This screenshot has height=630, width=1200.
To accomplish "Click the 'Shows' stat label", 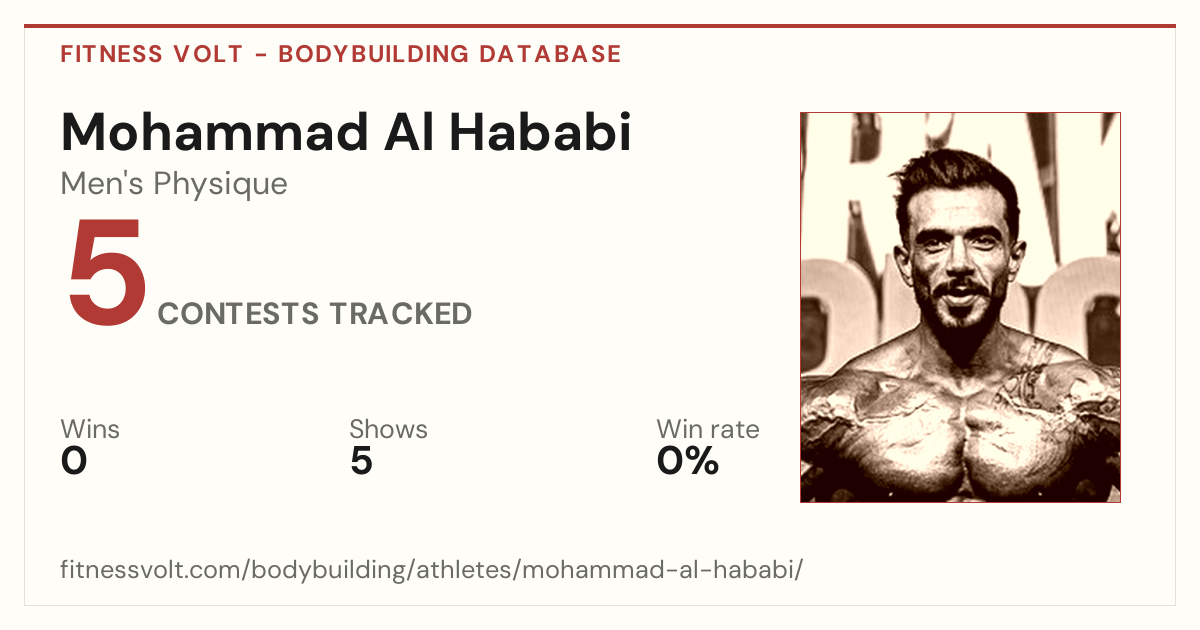I will (388, 430).
